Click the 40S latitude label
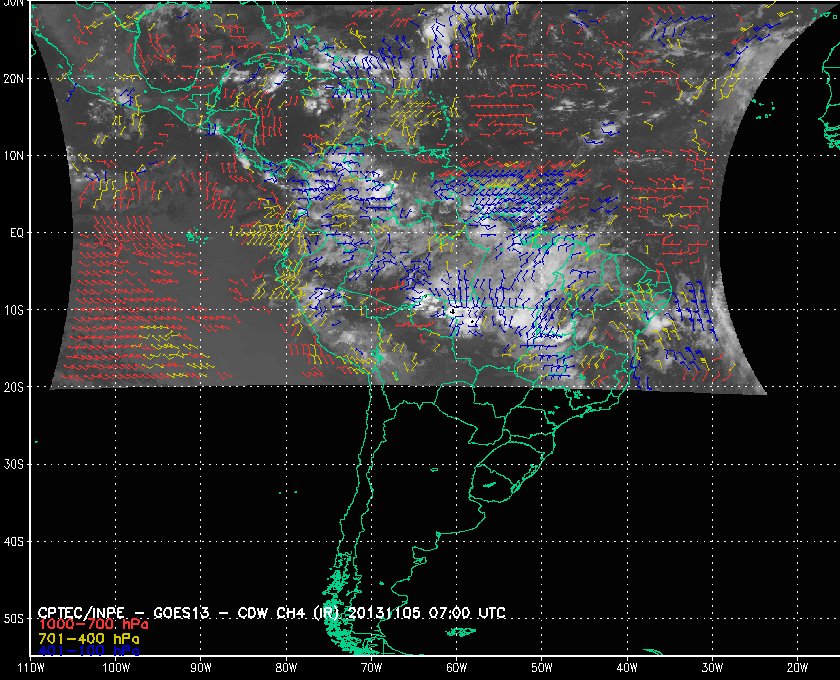The width and height of the screenshot is (840, 680). [x=14, y=542]
